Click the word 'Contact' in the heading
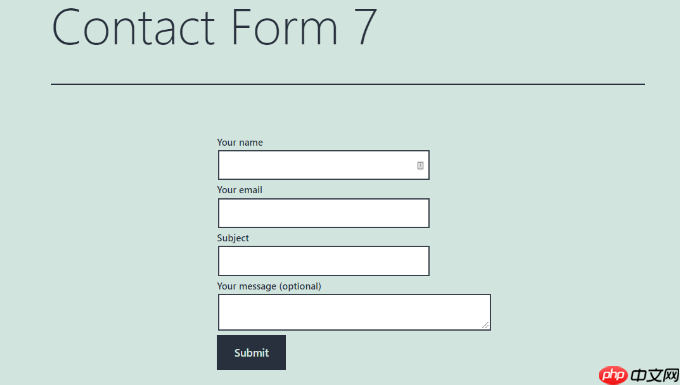This screenshot has height=385, width=680. coord(134,28)
